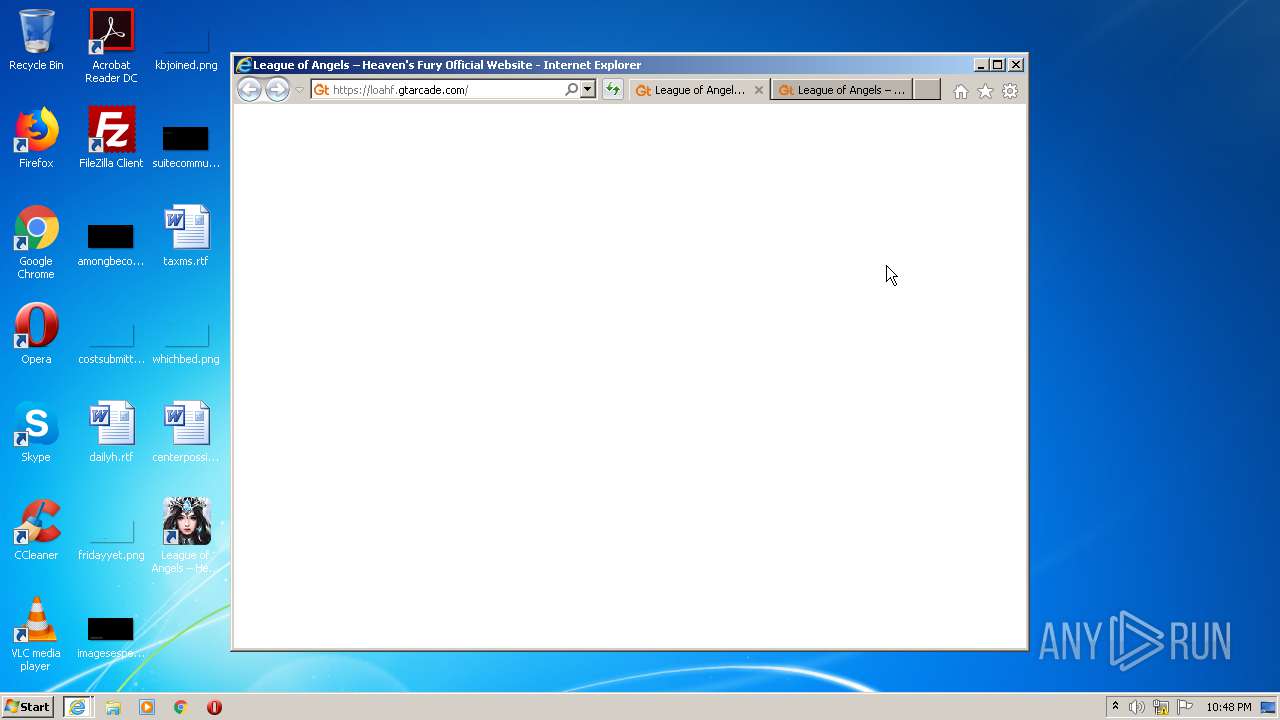The width and height of the screenshot is (1280, 720).
Task: Open the Action Center flag icon
Action: click(1185, 707)
